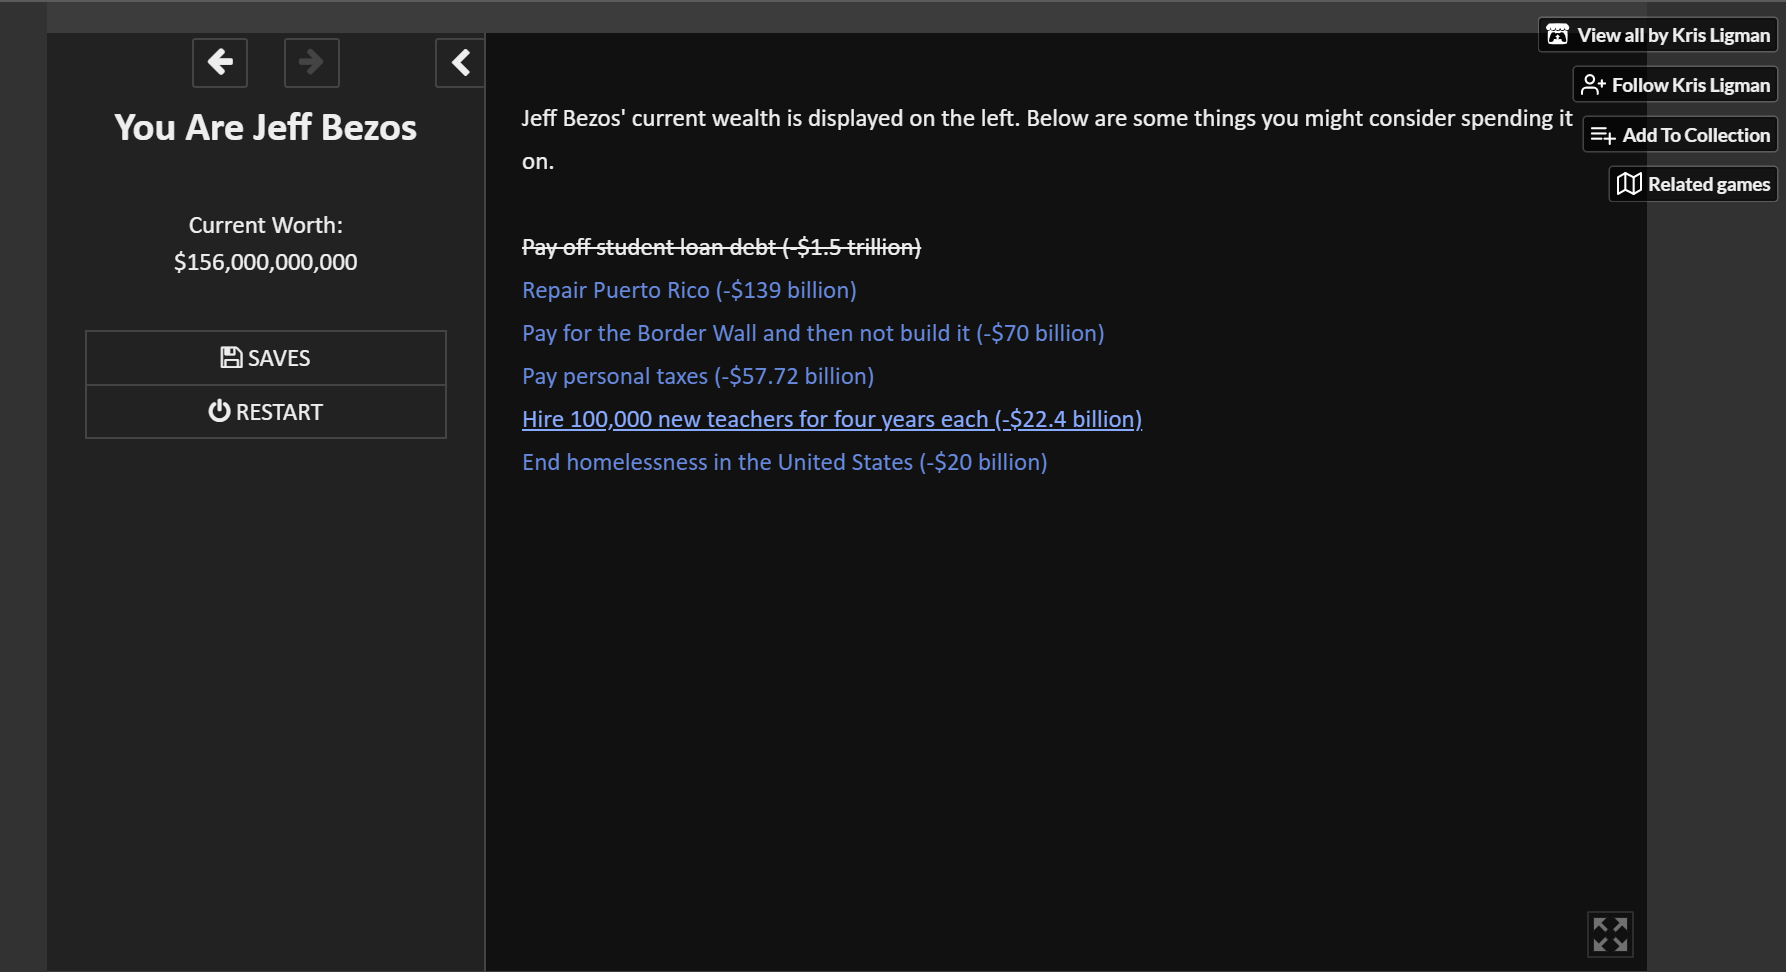Screen dimensions: 1786x972
Task: Open the SAVES menu
Action: coord(266,358)
